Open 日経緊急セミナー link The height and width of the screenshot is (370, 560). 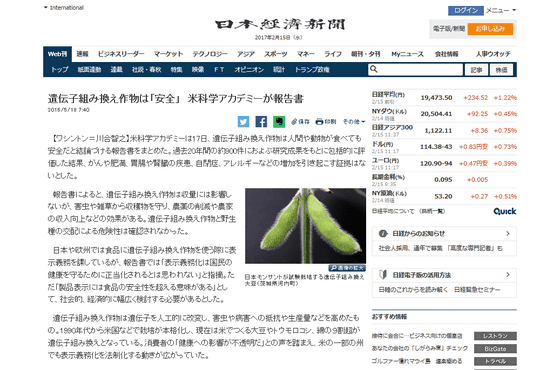[x=477, y=290]
